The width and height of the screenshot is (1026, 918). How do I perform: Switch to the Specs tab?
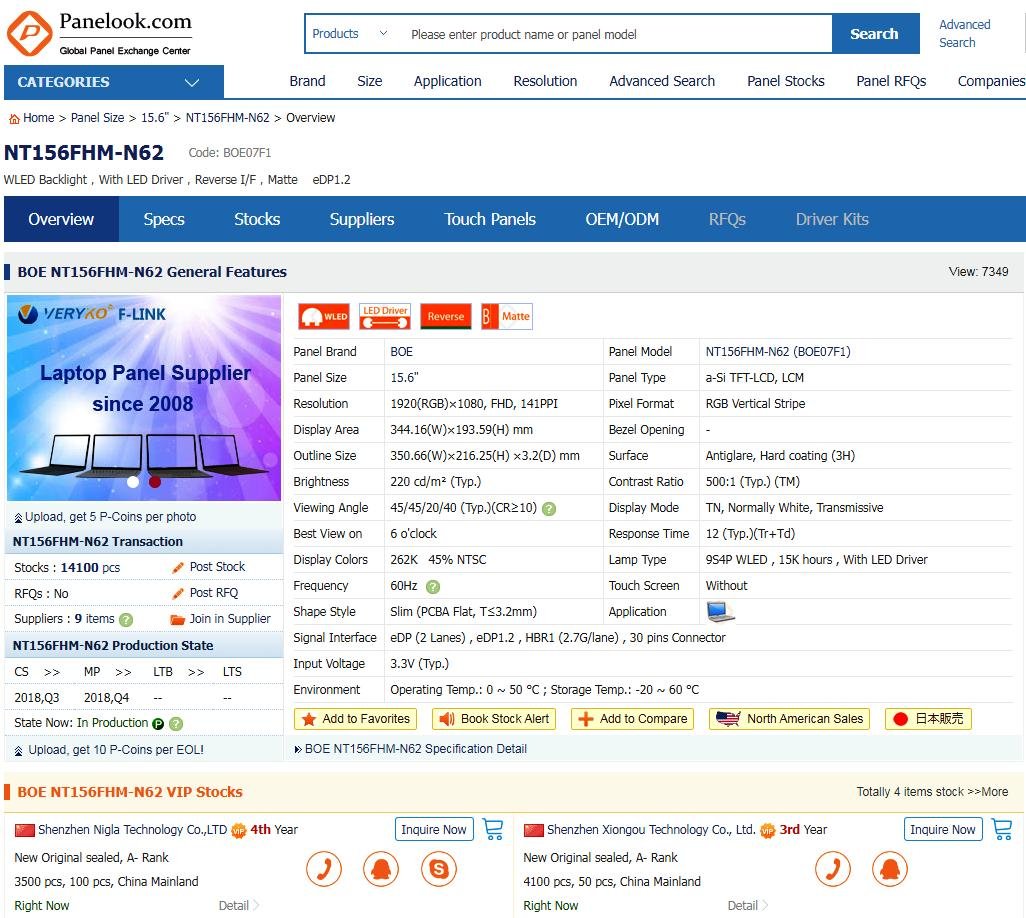164,219
